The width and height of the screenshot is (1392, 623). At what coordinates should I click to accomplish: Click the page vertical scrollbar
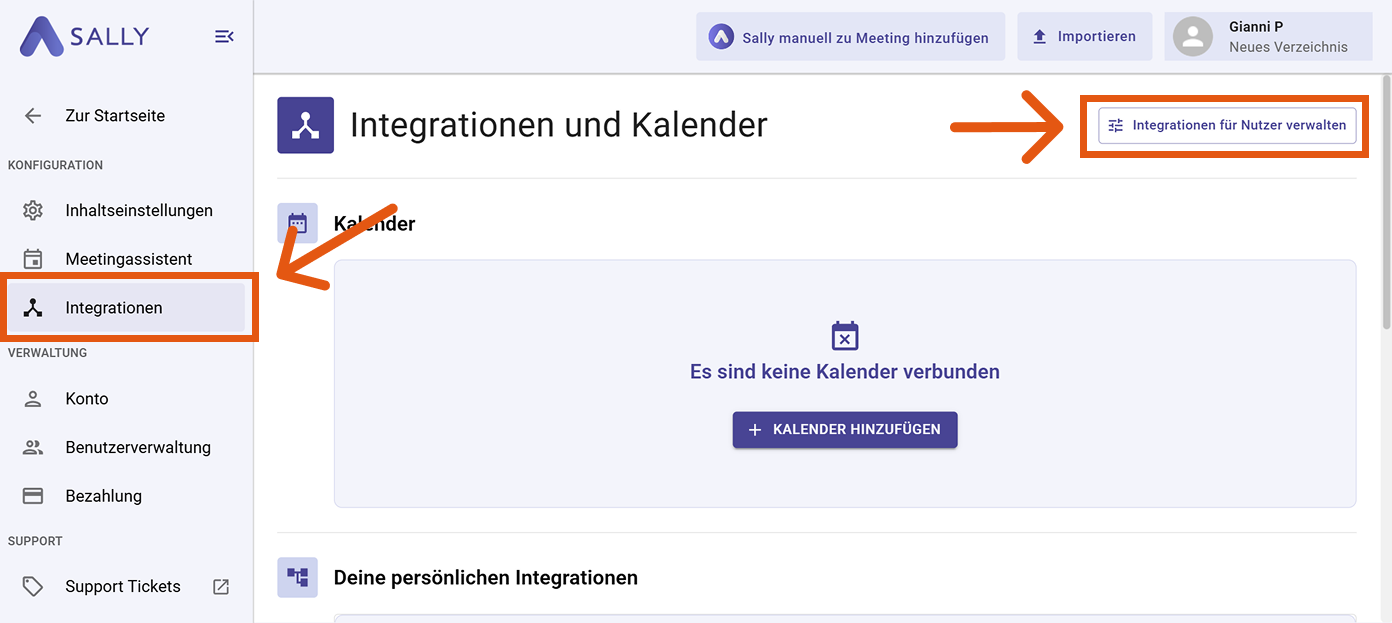click(x=1385, y=200)
